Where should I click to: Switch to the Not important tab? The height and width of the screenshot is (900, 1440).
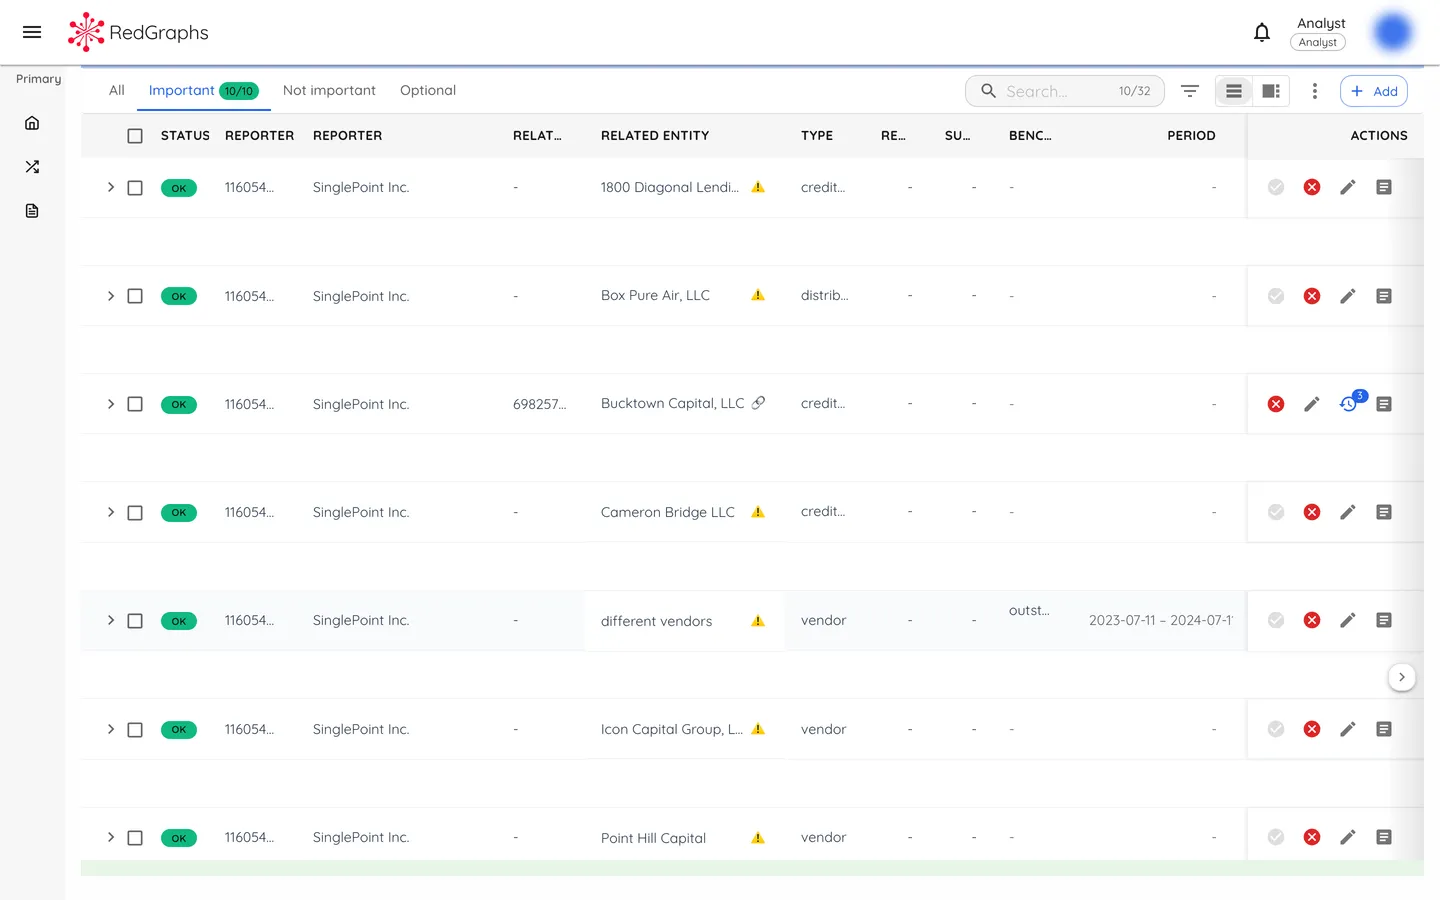pyautogui.click(x=329, y=90)
